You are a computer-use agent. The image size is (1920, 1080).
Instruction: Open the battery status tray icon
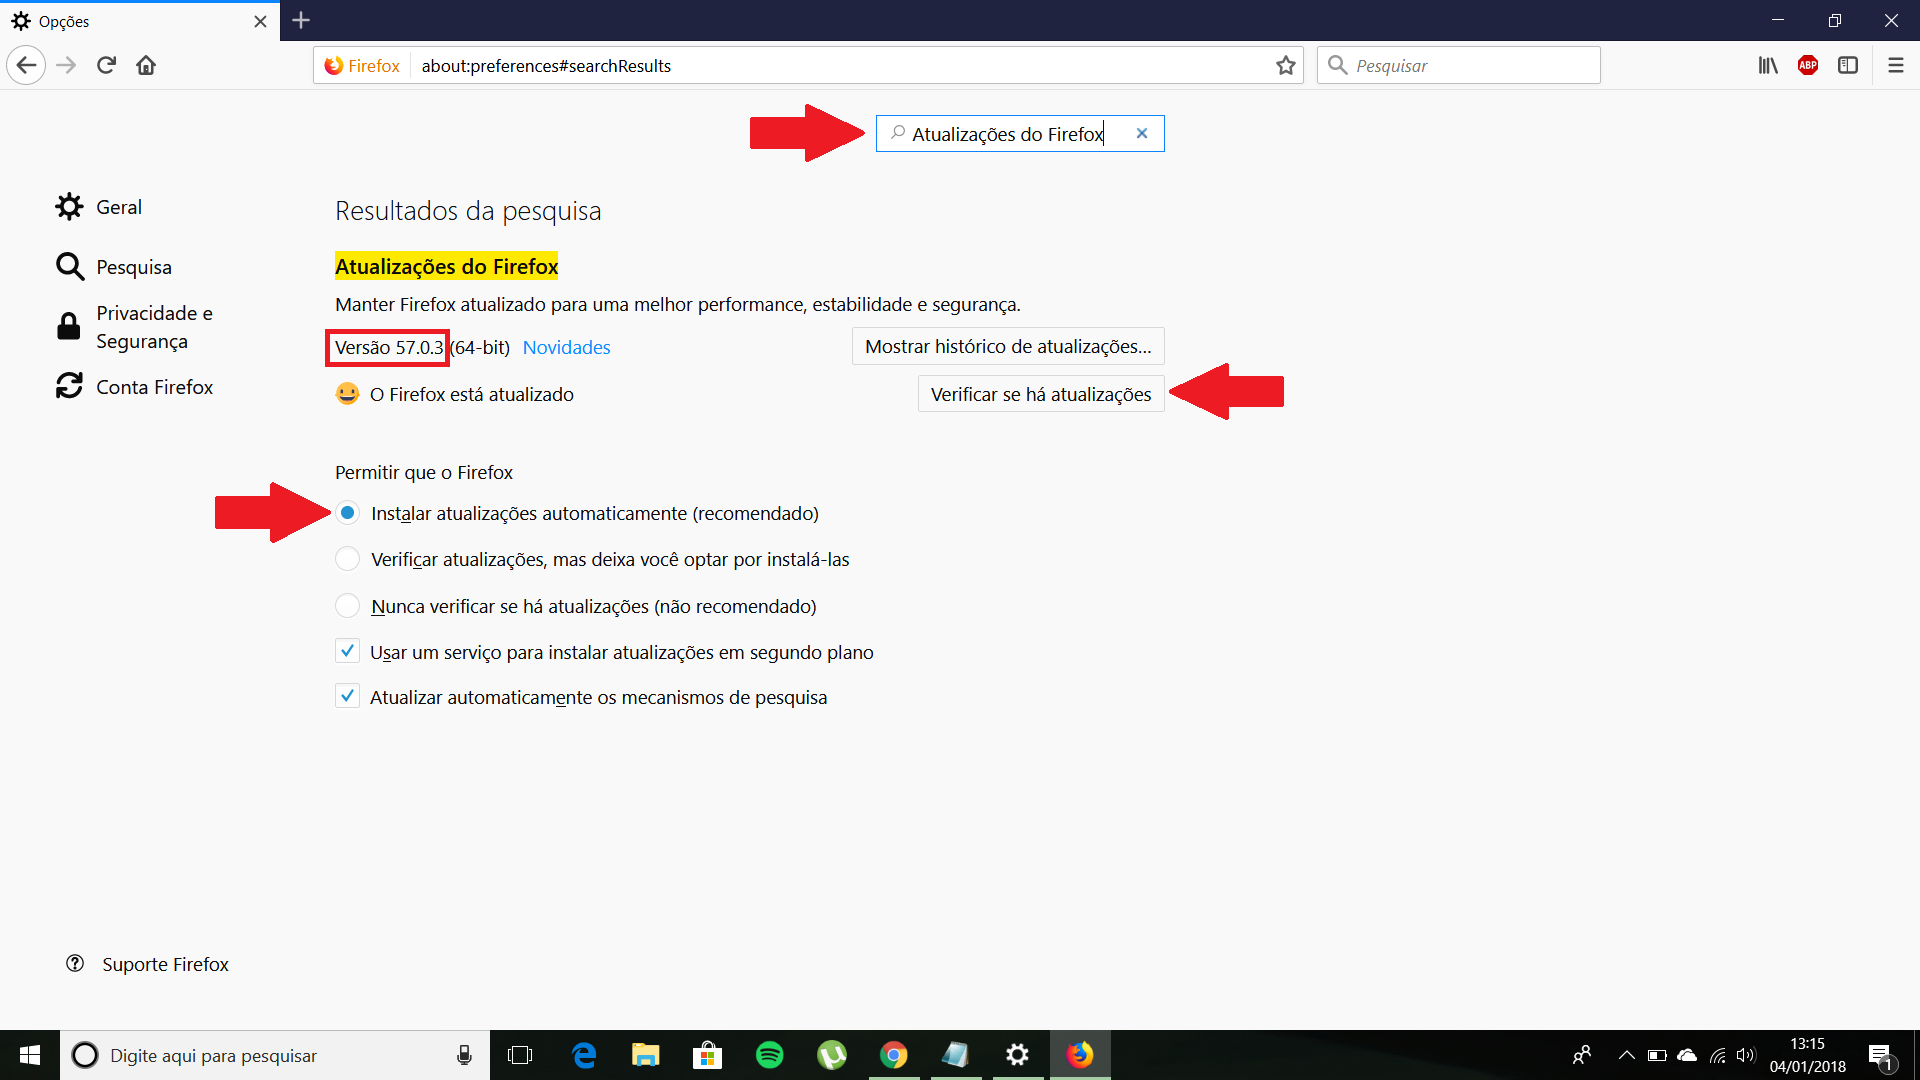(1657, 1055)
